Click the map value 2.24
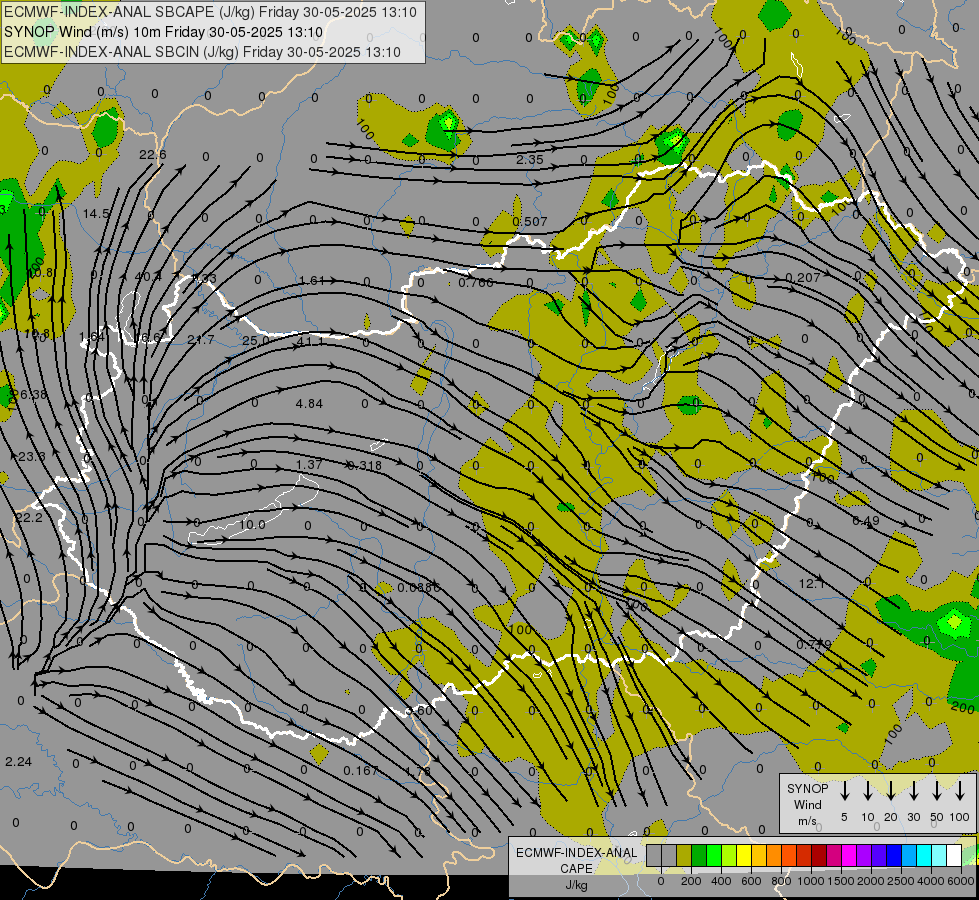This screenshot has height=900, width=979. pyautogui.click(x=18, y=761)
